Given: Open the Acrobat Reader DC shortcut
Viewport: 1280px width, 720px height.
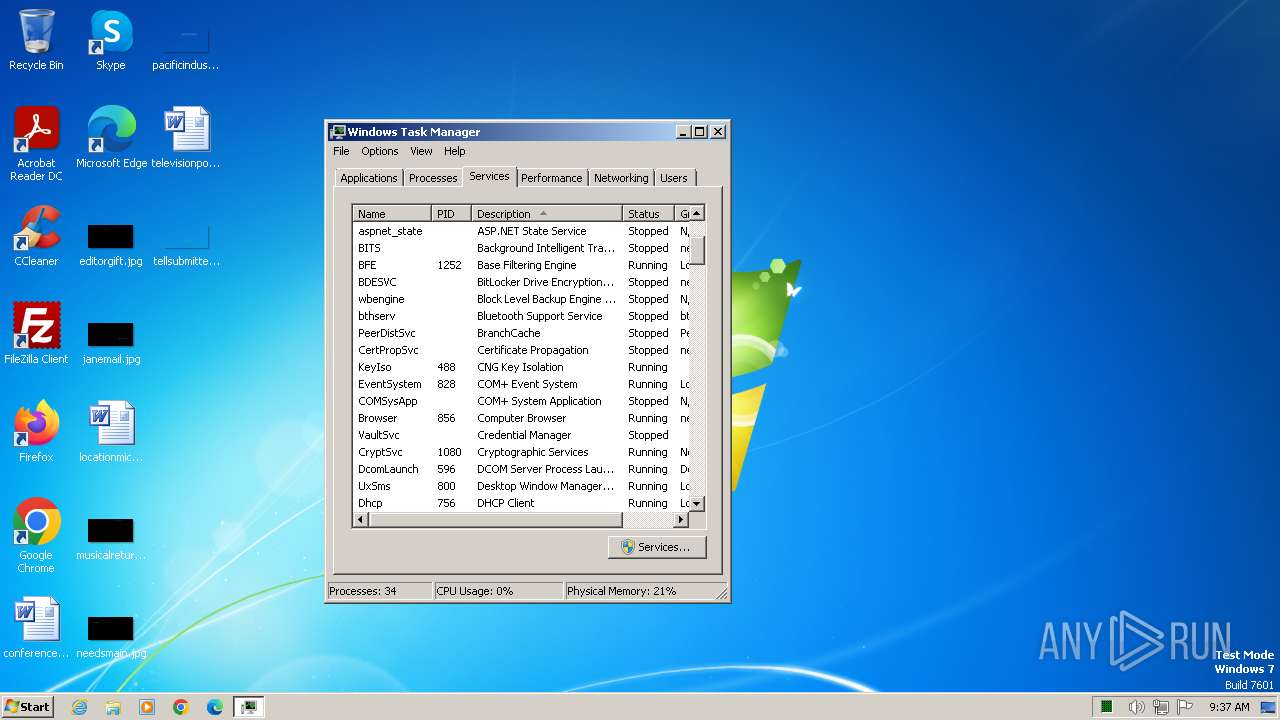Looking at the screenshot, I should click(x=36, y=144).
